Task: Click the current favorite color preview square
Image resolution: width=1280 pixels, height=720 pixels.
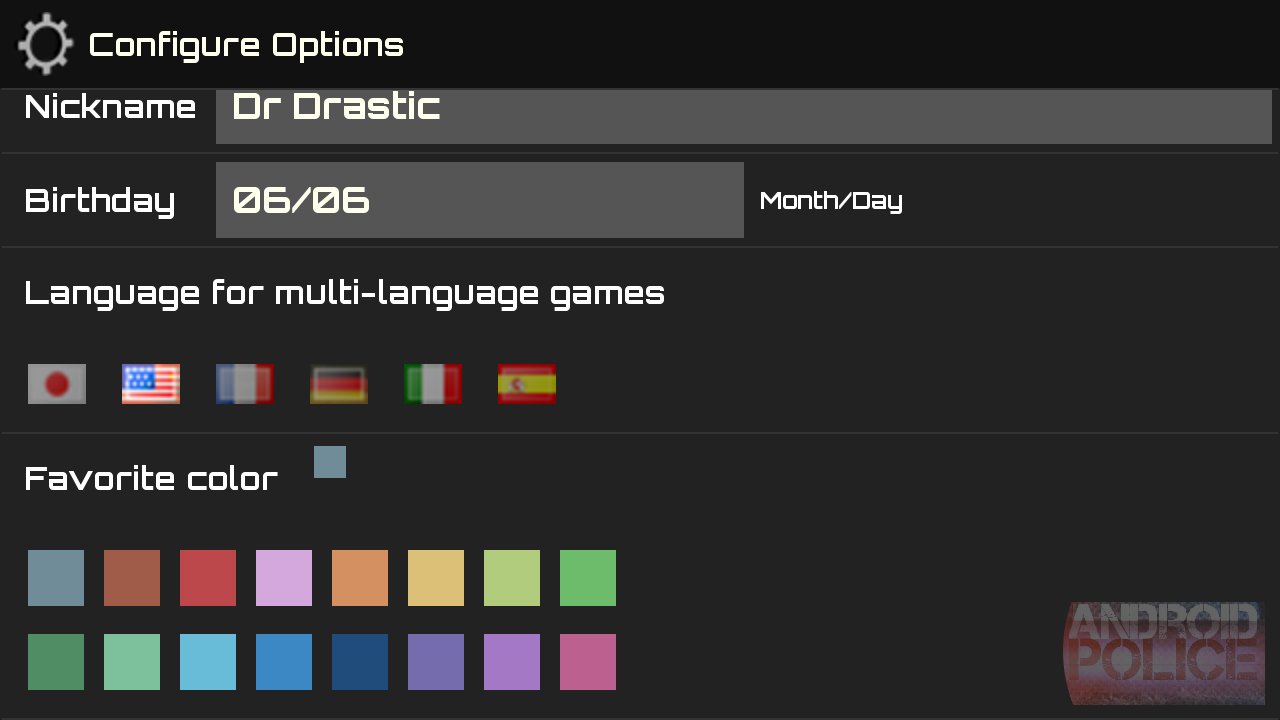Action: click(330, 462)
